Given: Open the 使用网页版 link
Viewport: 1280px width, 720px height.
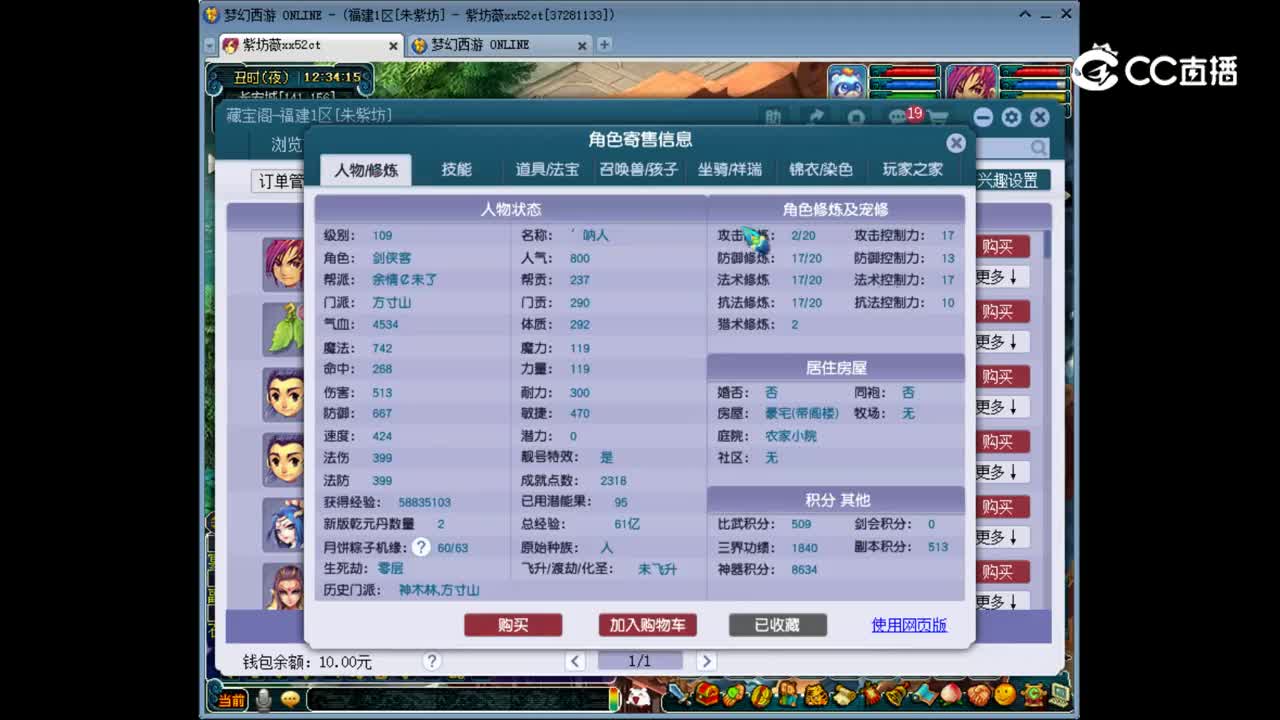Looking at the screenshot, I should click(x=909, y=625).
